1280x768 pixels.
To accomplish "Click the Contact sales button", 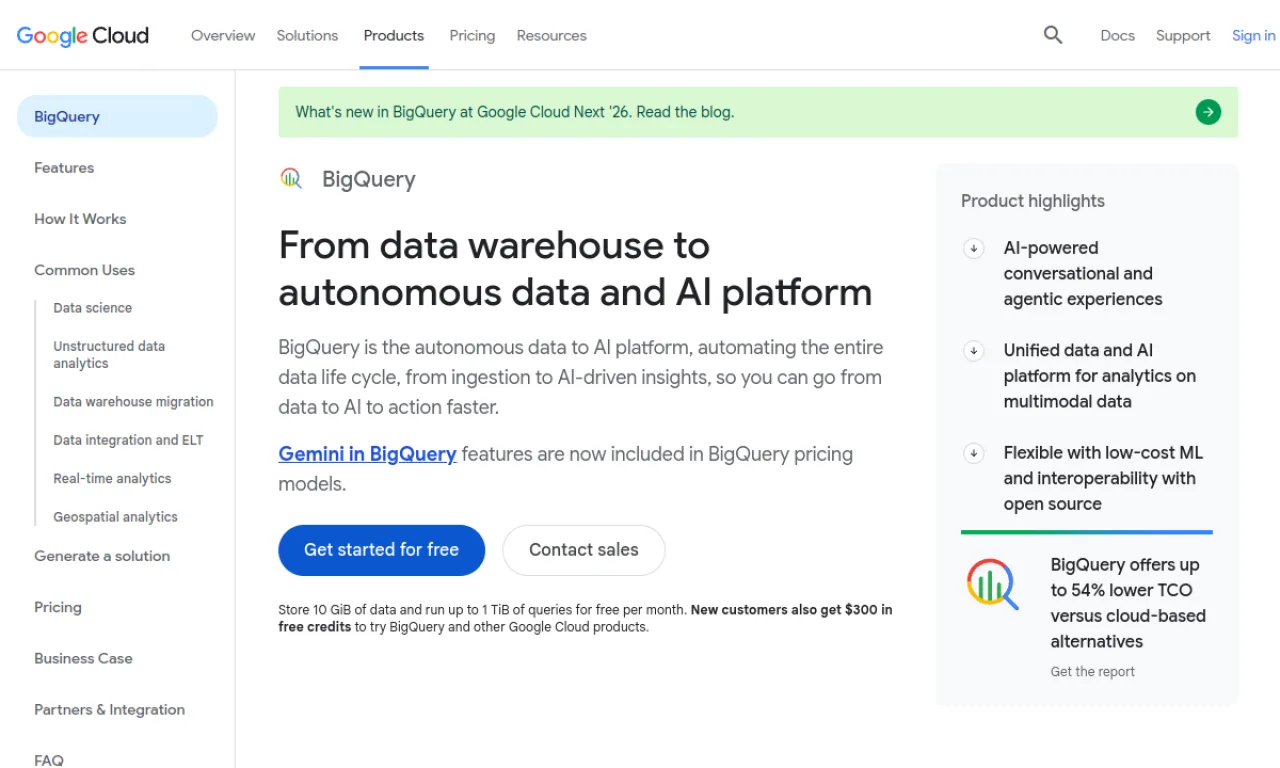I will coord(584,550).
